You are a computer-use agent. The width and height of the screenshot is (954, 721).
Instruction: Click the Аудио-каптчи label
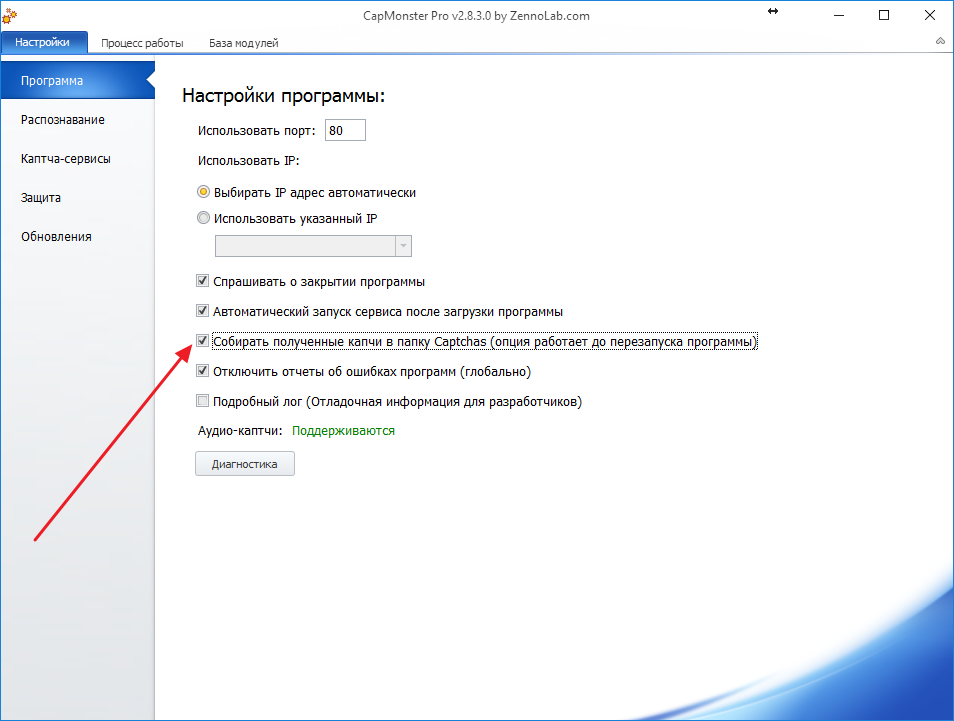[x=240, y=431]
